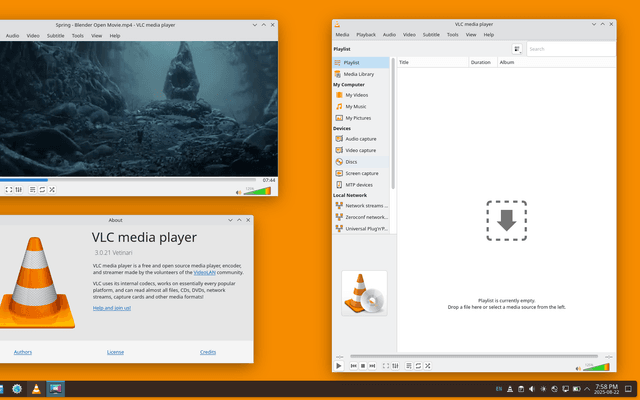Click Stop in the playlist VLC window

click(363, 366)
